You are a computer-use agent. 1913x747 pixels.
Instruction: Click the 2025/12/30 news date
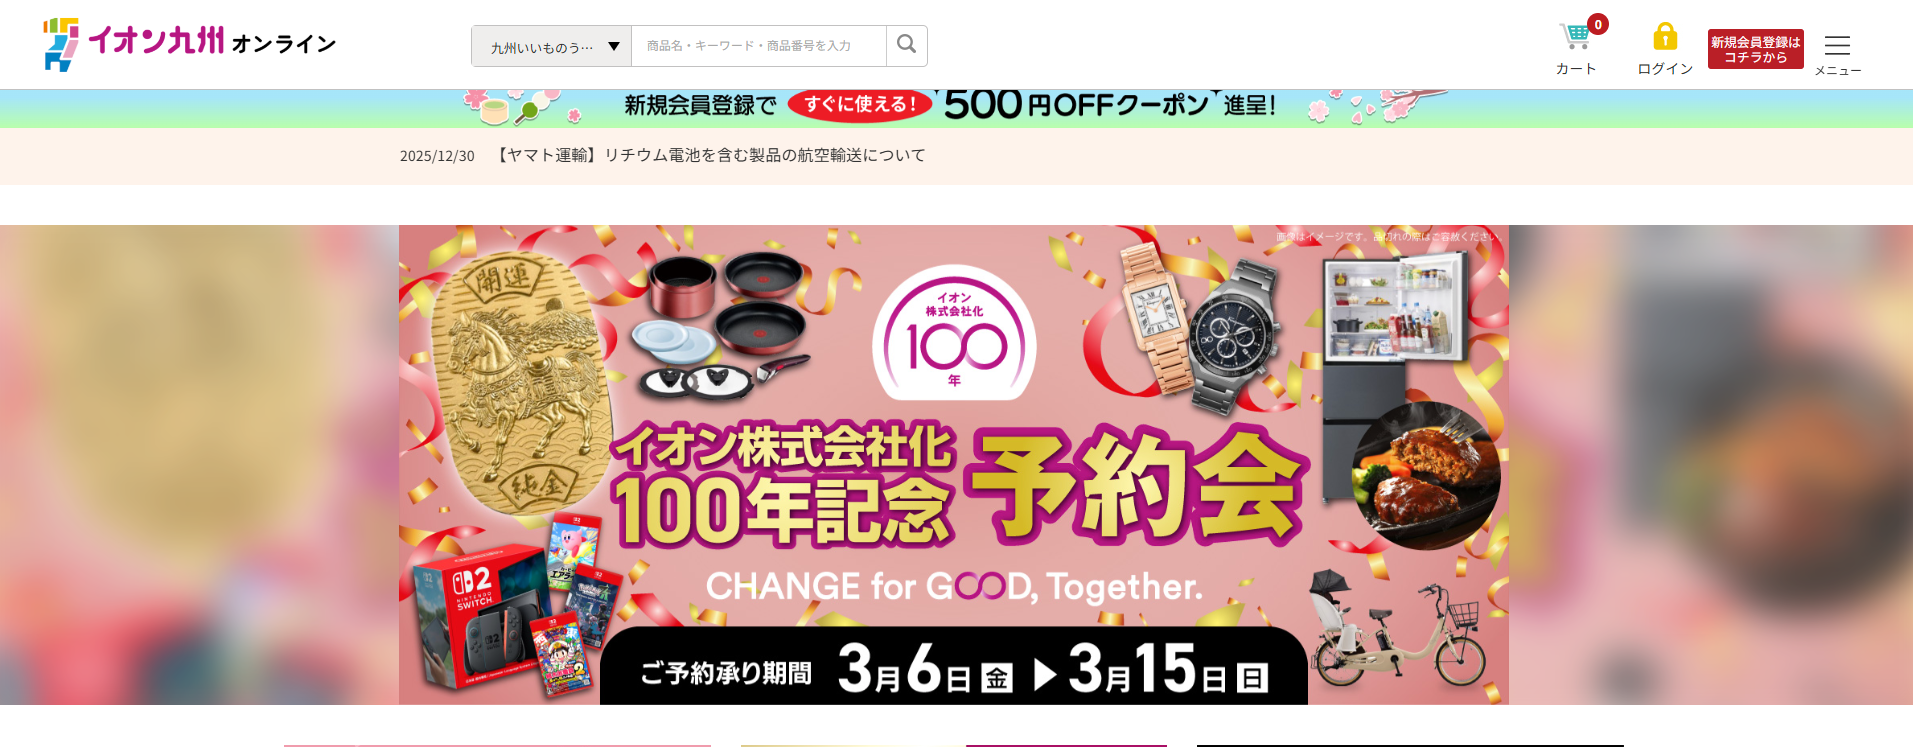tap(437, 156)
